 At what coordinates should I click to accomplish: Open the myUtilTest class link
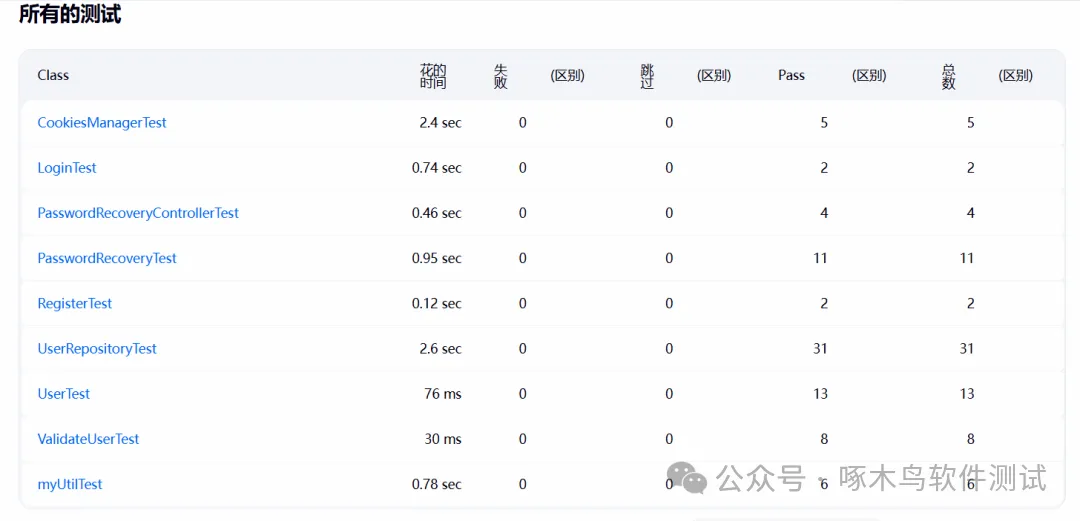pyautogui.click(x=70, y=484)
